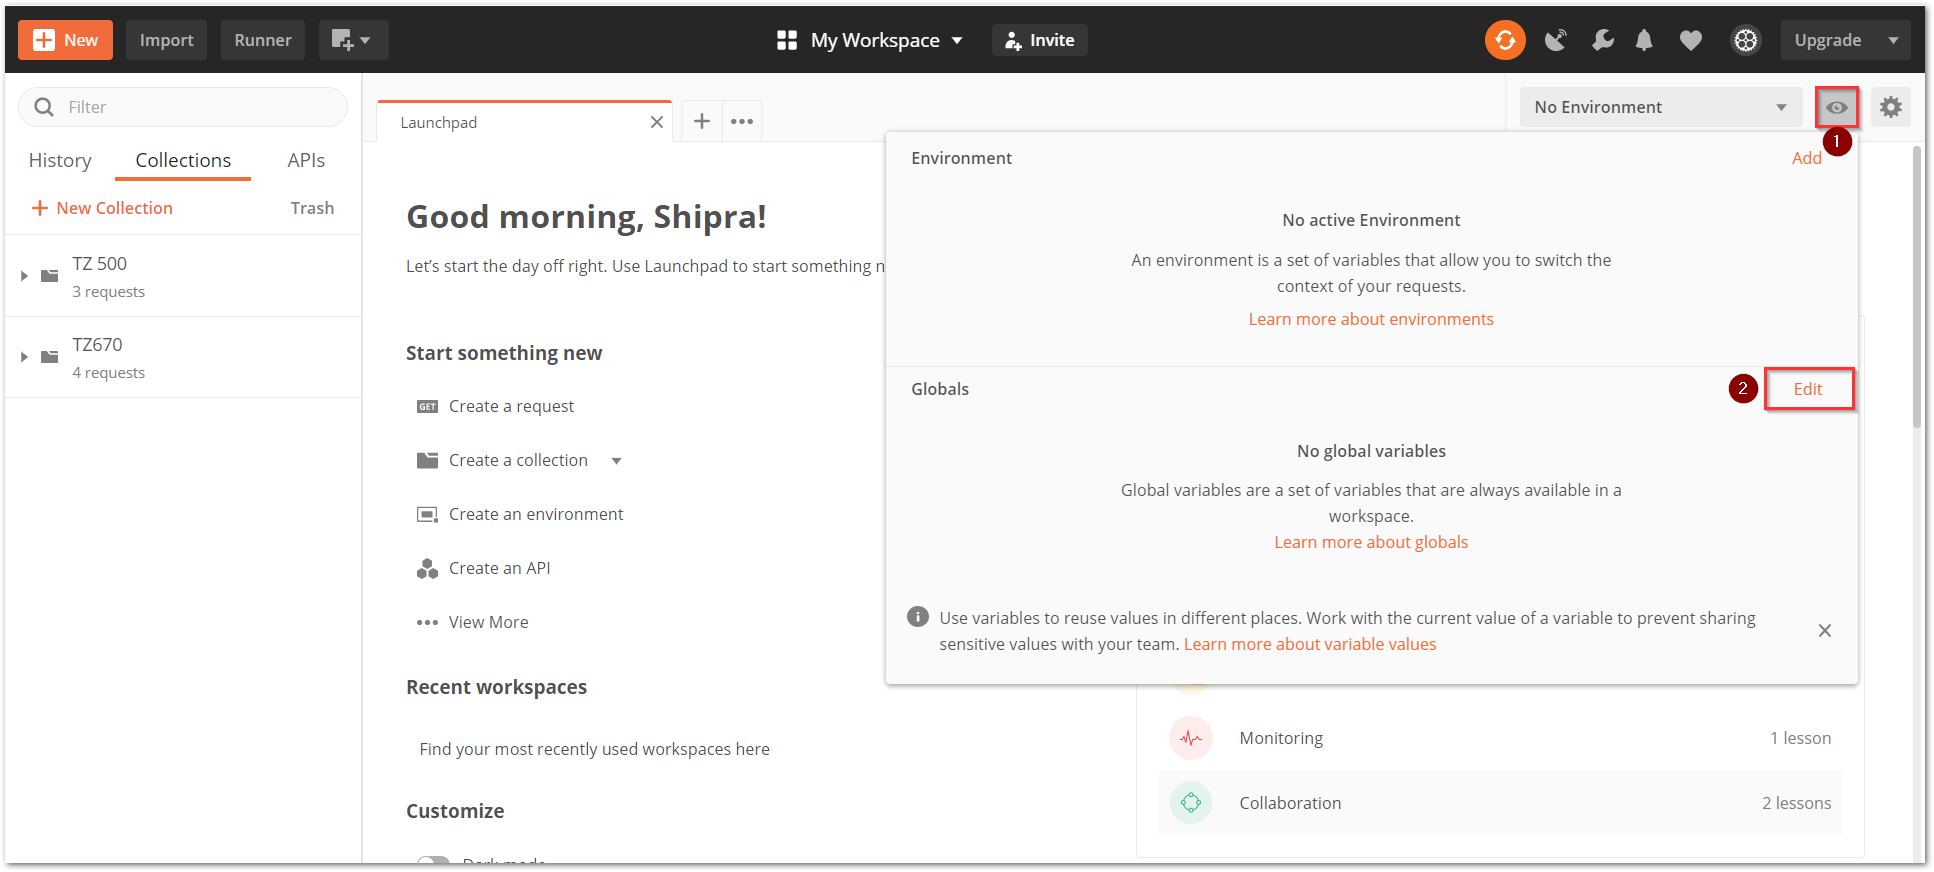Click Add in the Environment section
Image resolution: width=1934 pixels, height=872 pixels.
pyautogui.click(x=1806, y=158)
